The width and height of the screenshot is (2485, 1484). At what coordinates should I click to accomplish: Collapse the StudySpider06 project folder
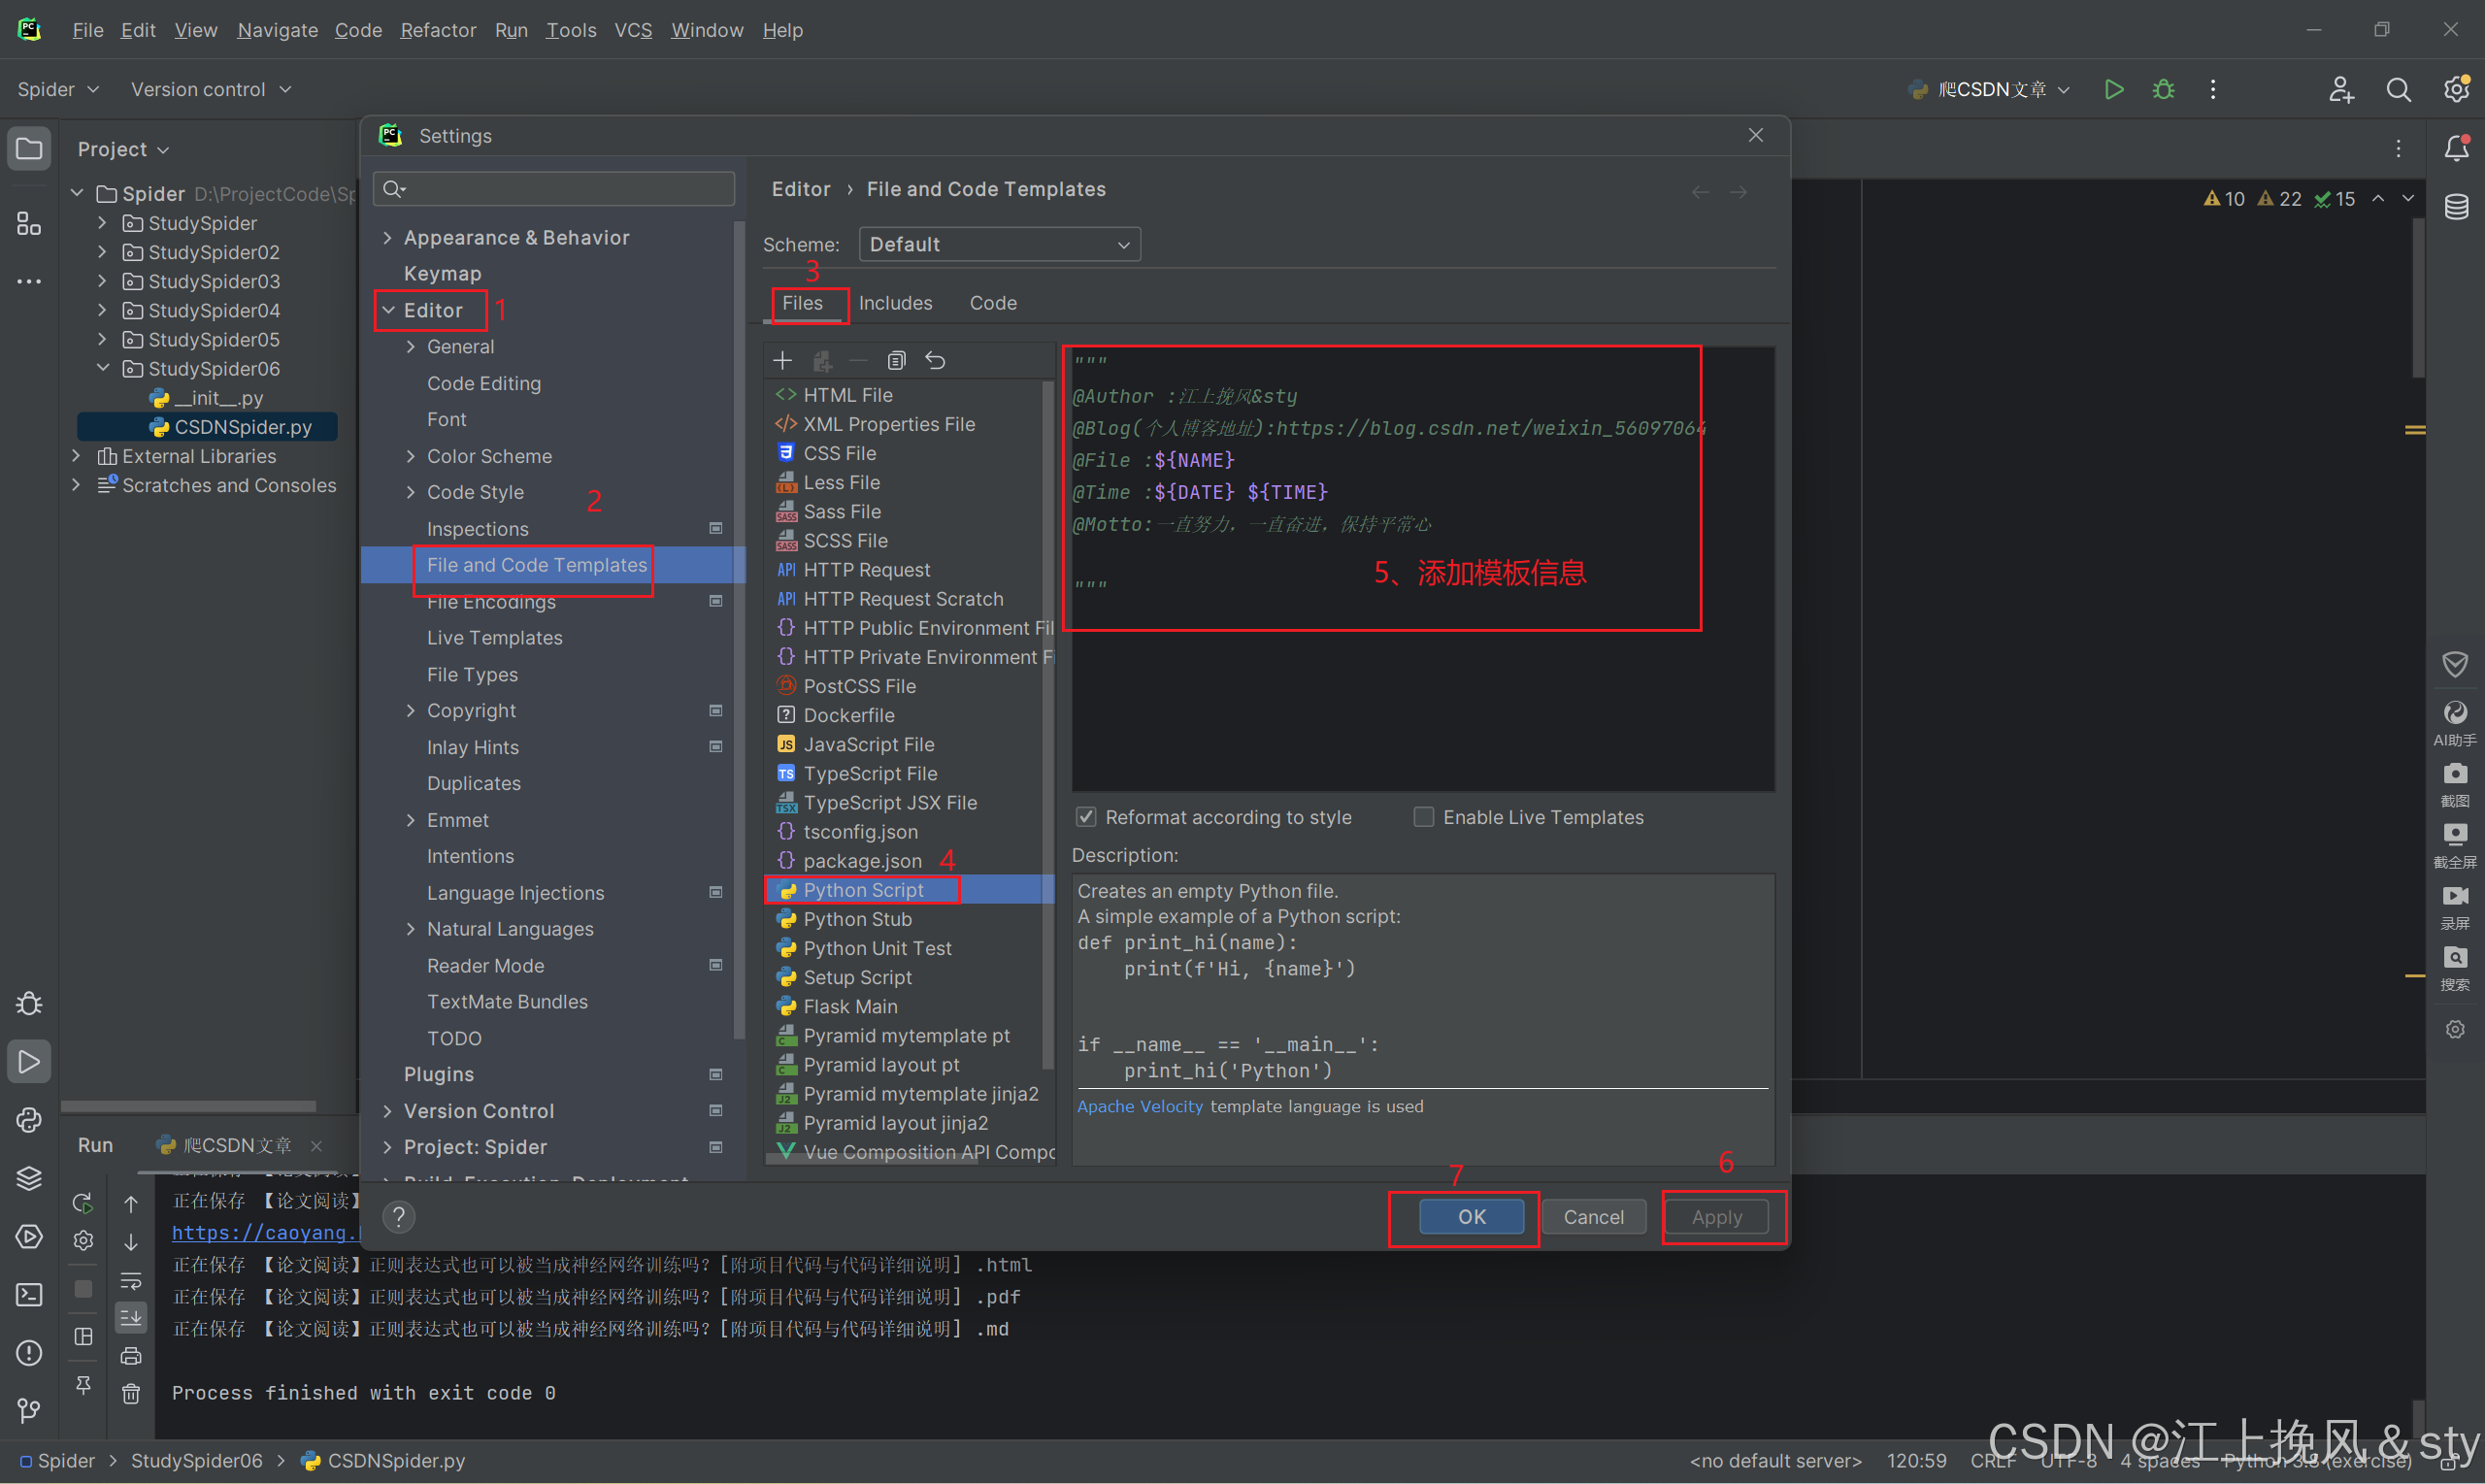[102, 368]
